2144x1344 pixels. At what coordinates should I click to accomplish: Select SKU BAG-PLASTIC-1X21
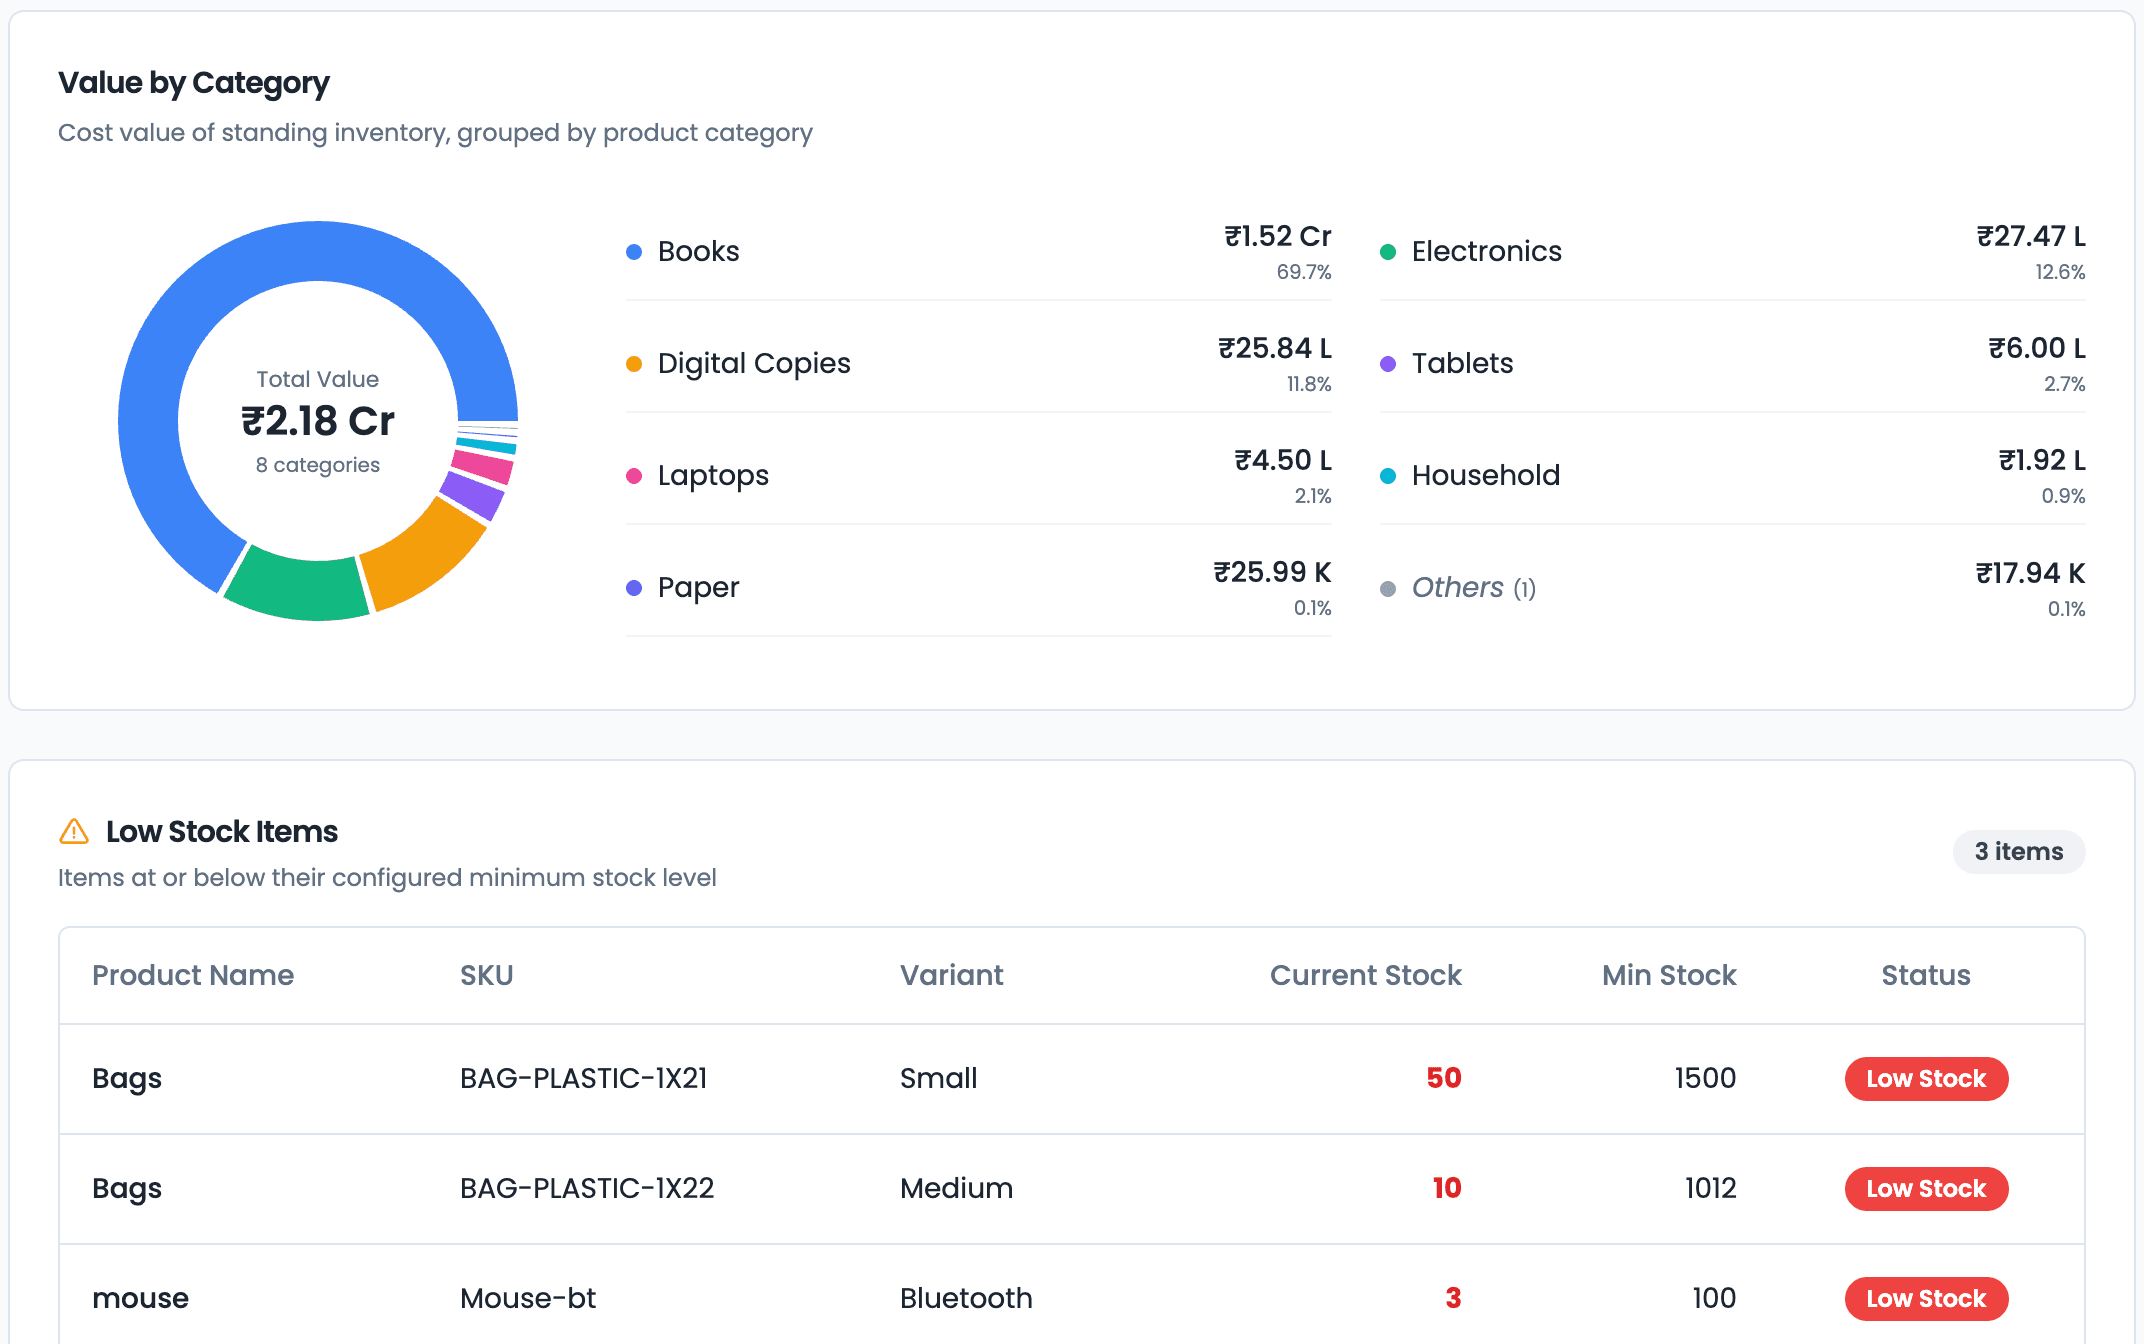point(584,1079)
